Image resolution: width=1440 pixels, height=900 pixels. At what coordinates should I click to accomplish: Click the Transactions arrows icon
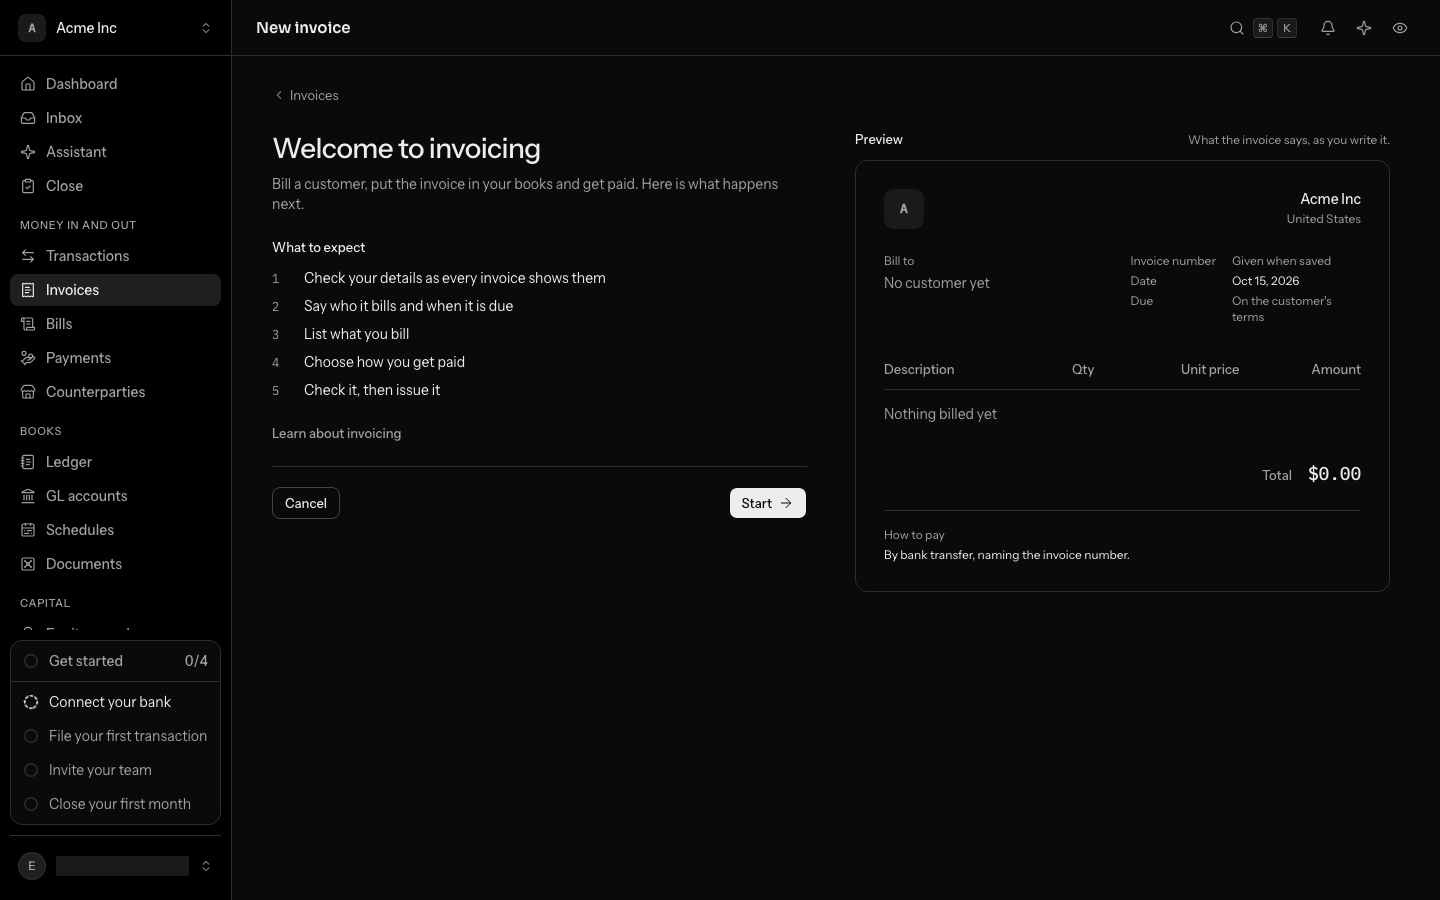click(x=28, y=256)
